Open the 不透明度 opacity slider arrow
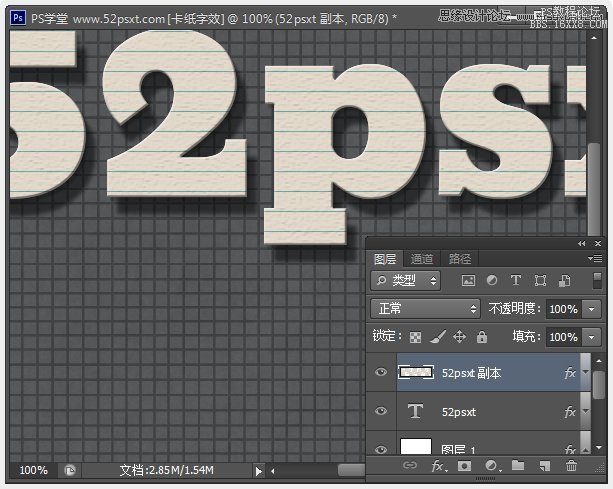This screenshot has height=489, width=613. (x=591, y=309)
